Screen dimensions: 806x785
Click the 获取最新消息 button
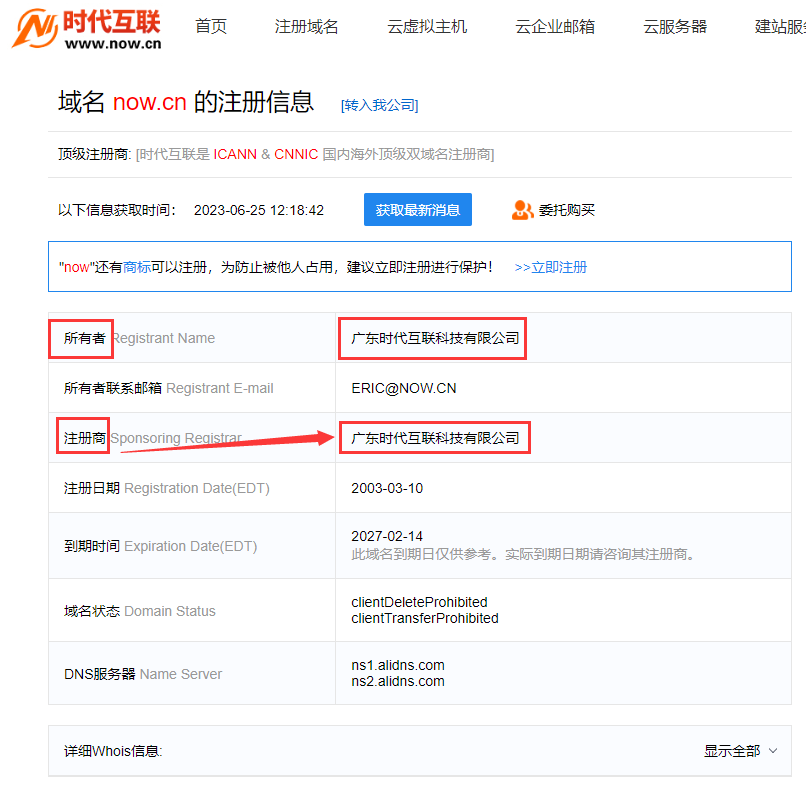(x=417, y=210)
